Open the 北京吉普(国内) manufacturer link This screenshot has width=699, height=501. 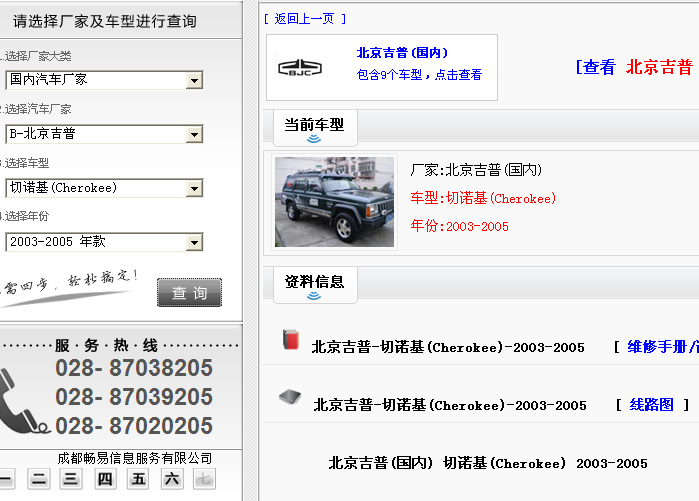pyautogui.click(x=402, y=53)
